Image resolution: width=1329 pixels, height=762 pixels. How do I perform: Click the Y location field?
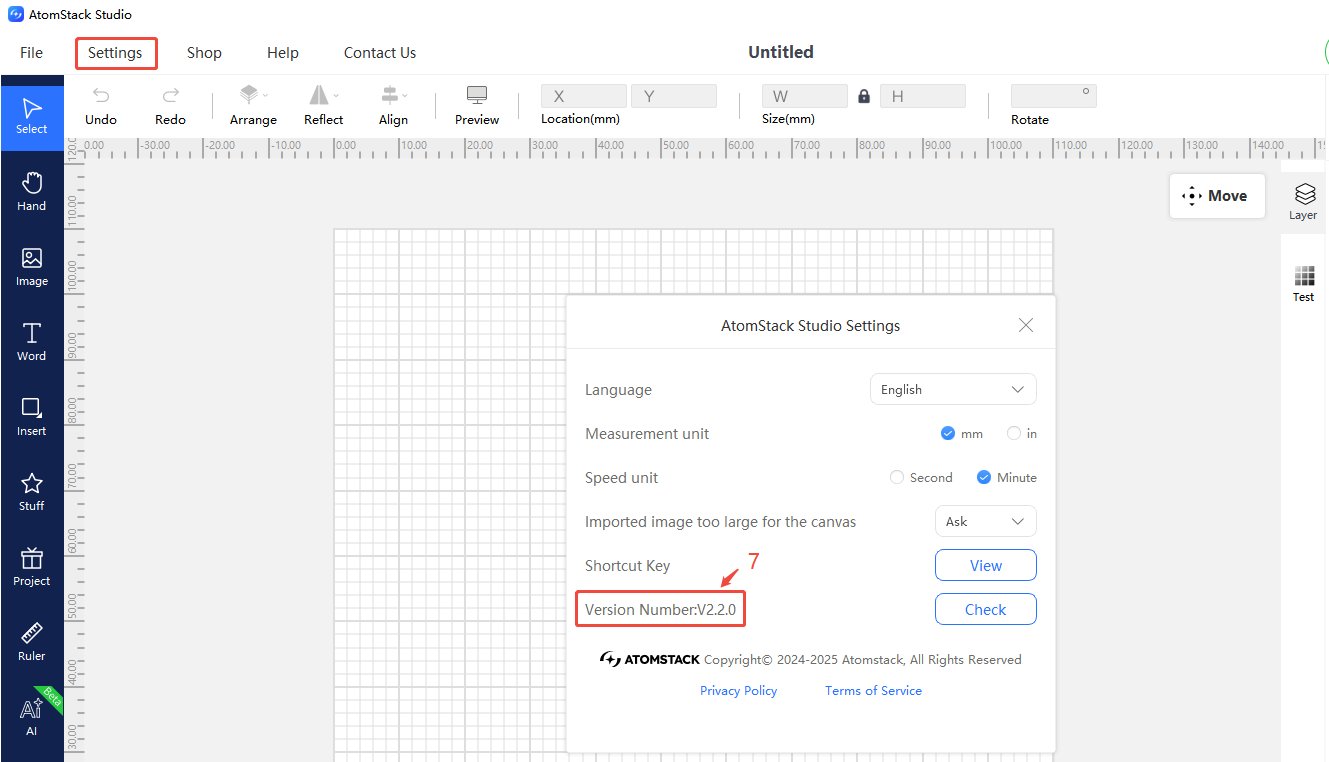pos(674,96)
